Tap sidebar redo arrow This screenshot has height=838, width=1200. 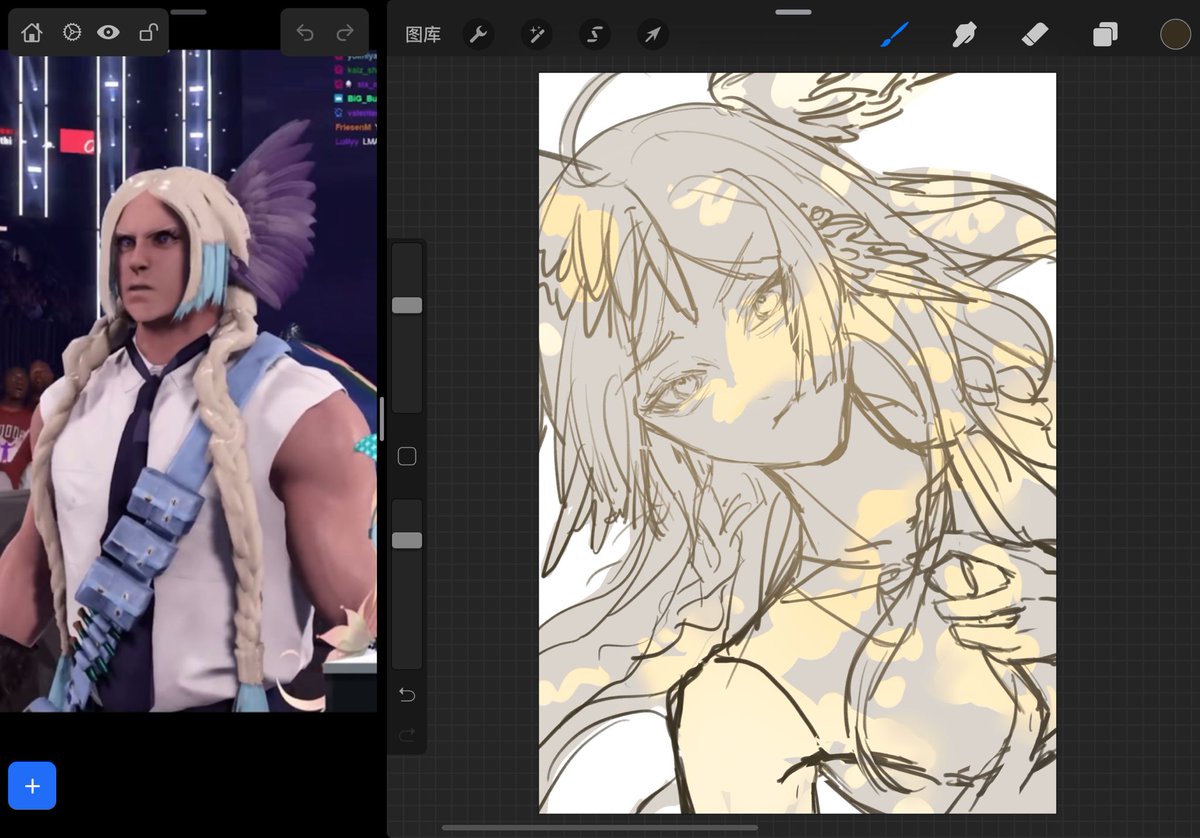[407, 736]
